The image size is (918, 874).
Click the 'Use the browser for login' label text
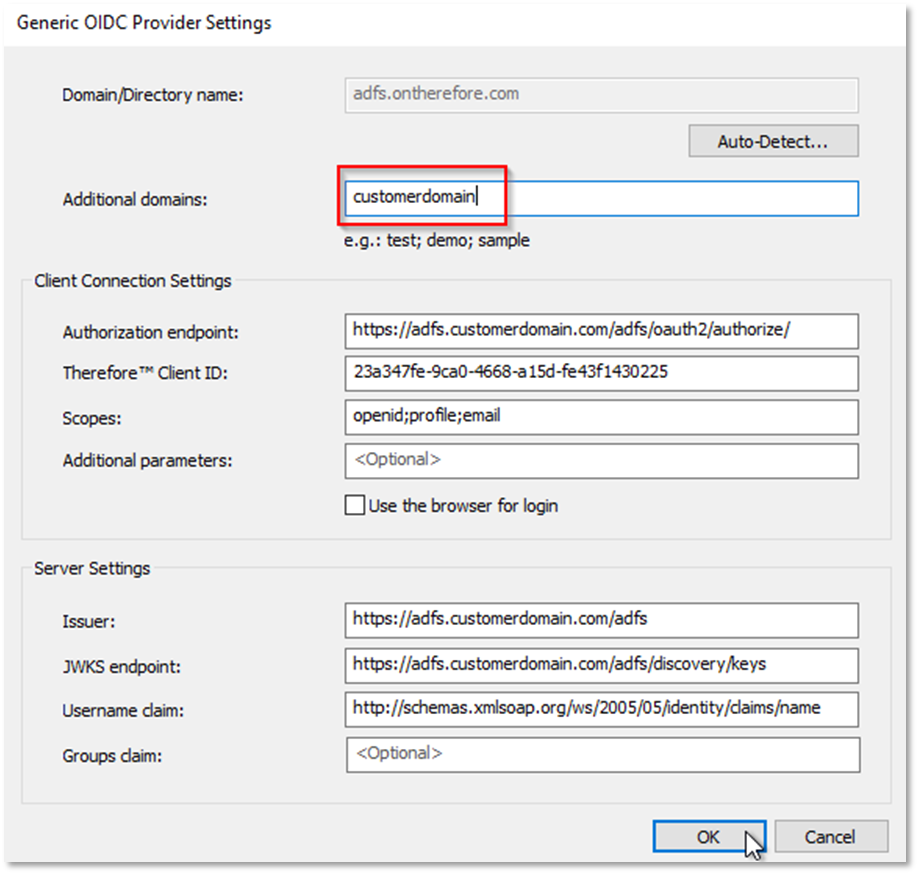[x=463, y=506]
